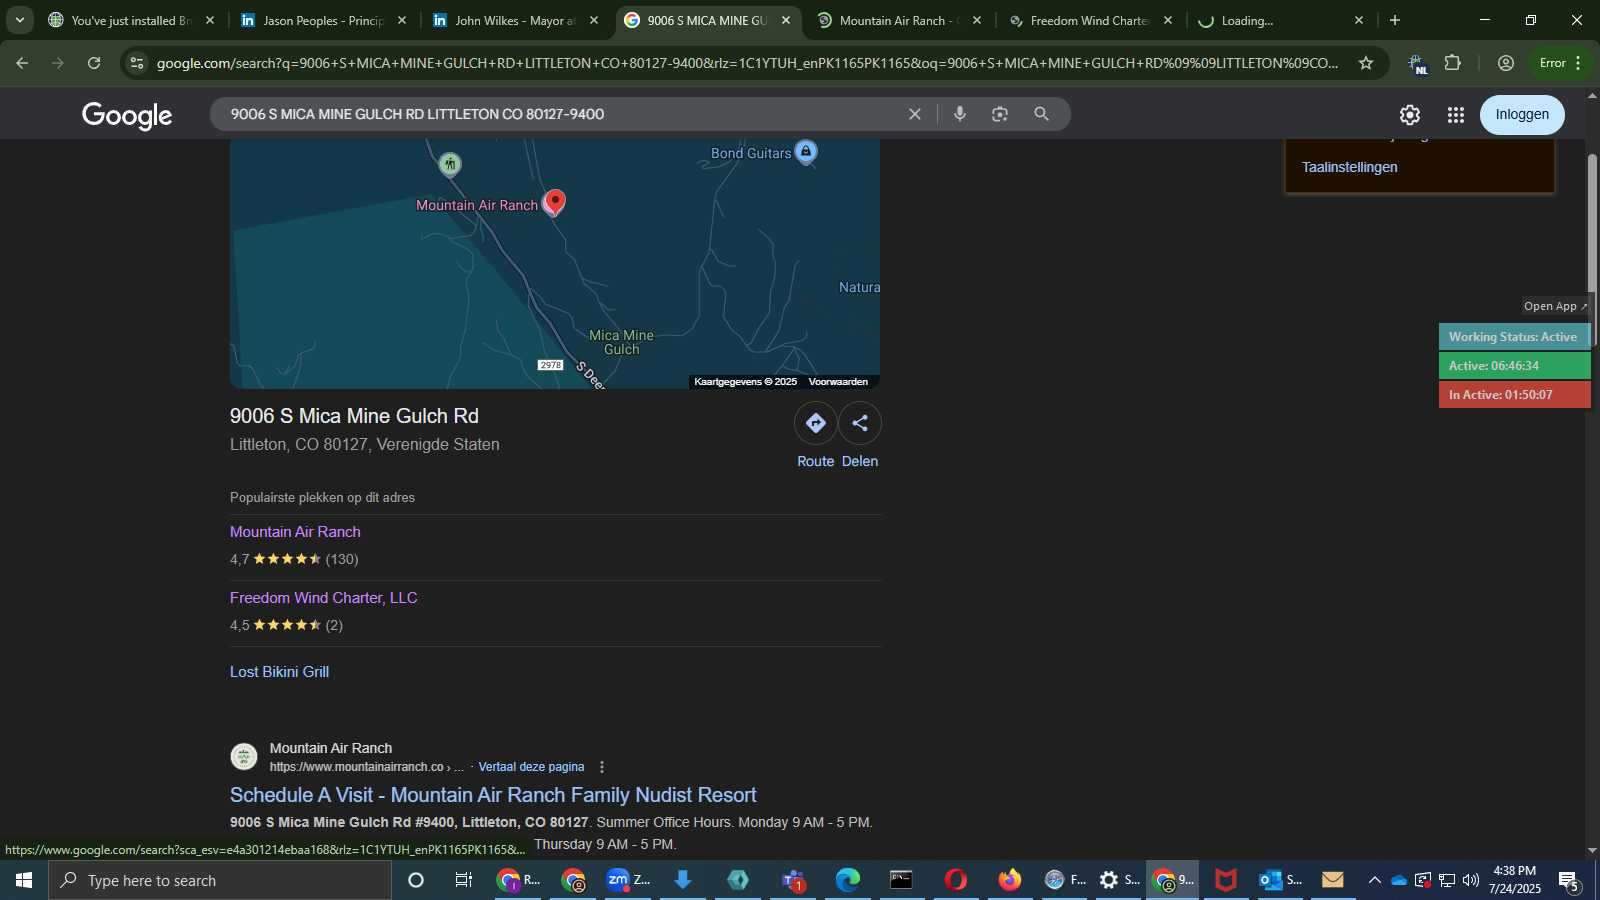Click Working Status: Active label
The width and height of the screenshot is (1600, 900).
click(1513, 337)
